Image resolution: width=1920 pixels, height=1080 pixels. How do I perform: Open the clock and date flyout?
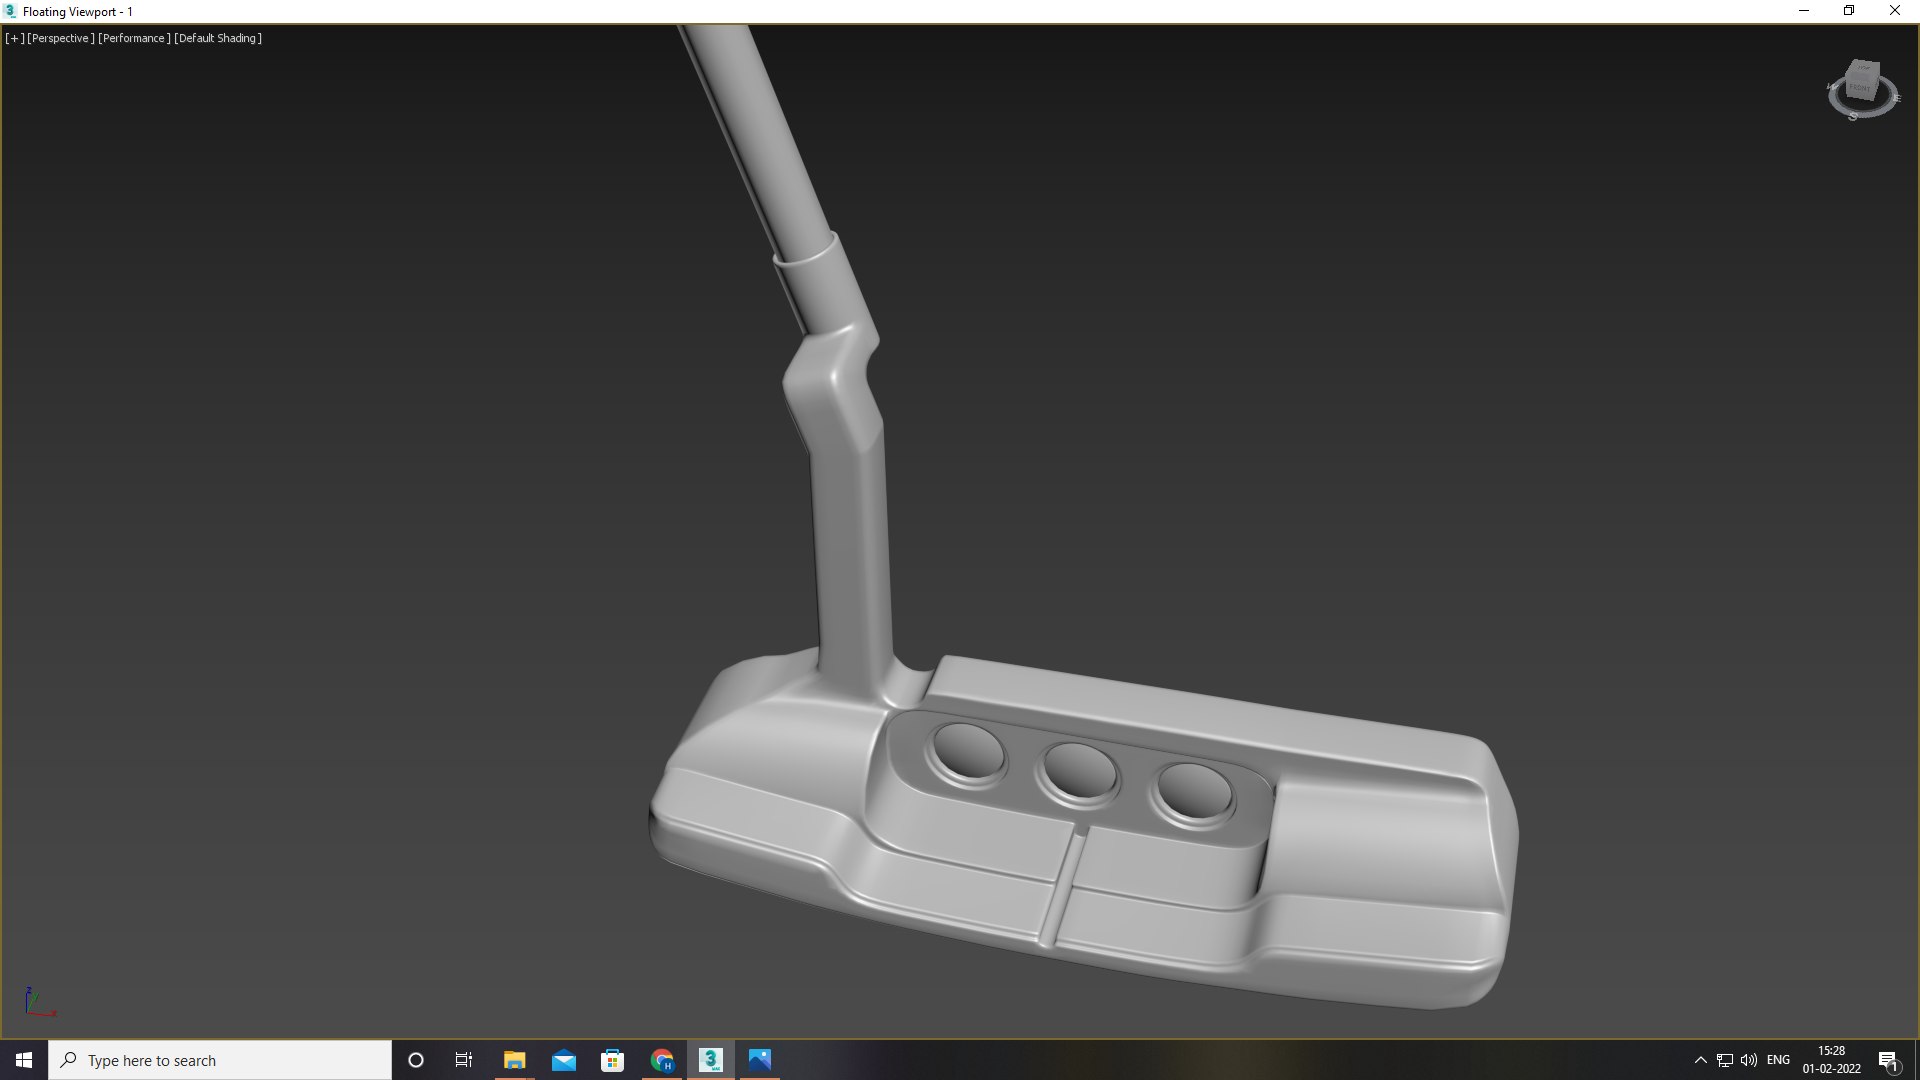pos(1831,1060)
